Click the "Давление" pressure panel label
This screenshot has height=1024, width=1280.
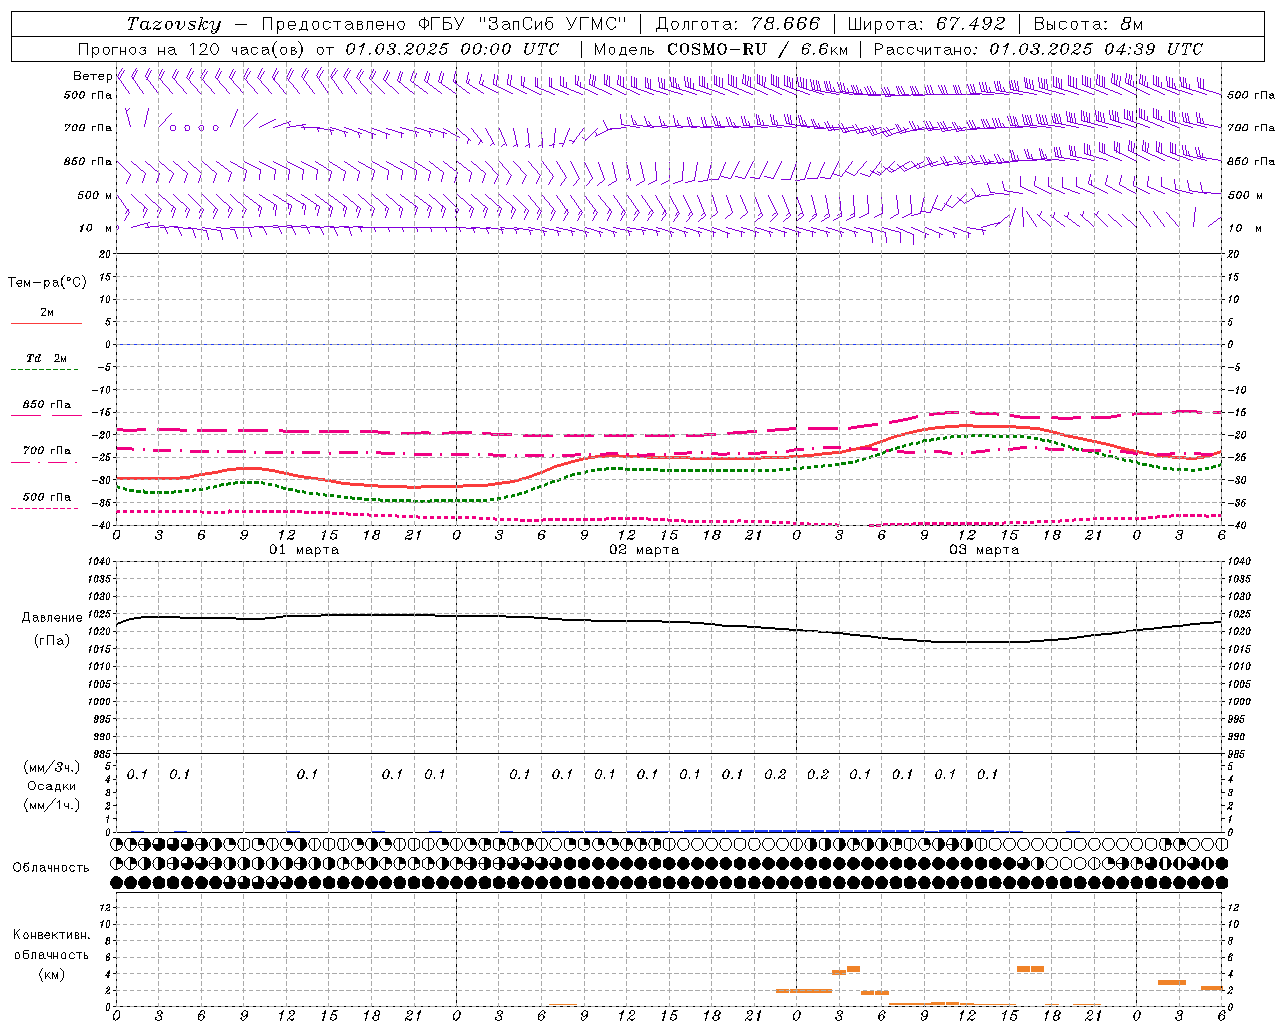[52, 618]
